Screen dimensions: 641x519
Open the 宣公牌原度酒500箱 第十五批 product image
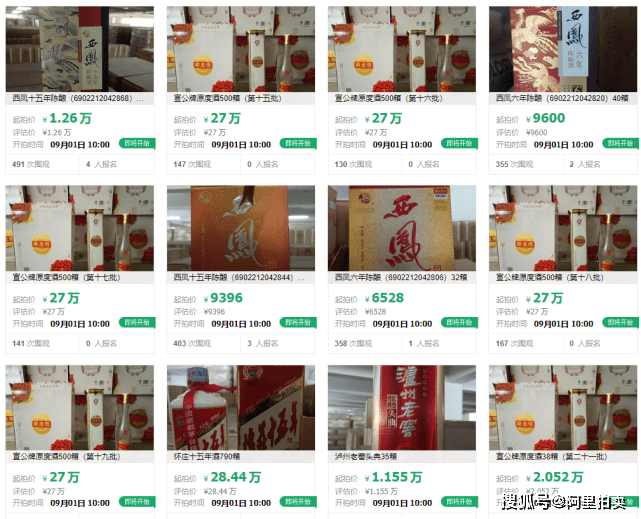pos(241,49)
